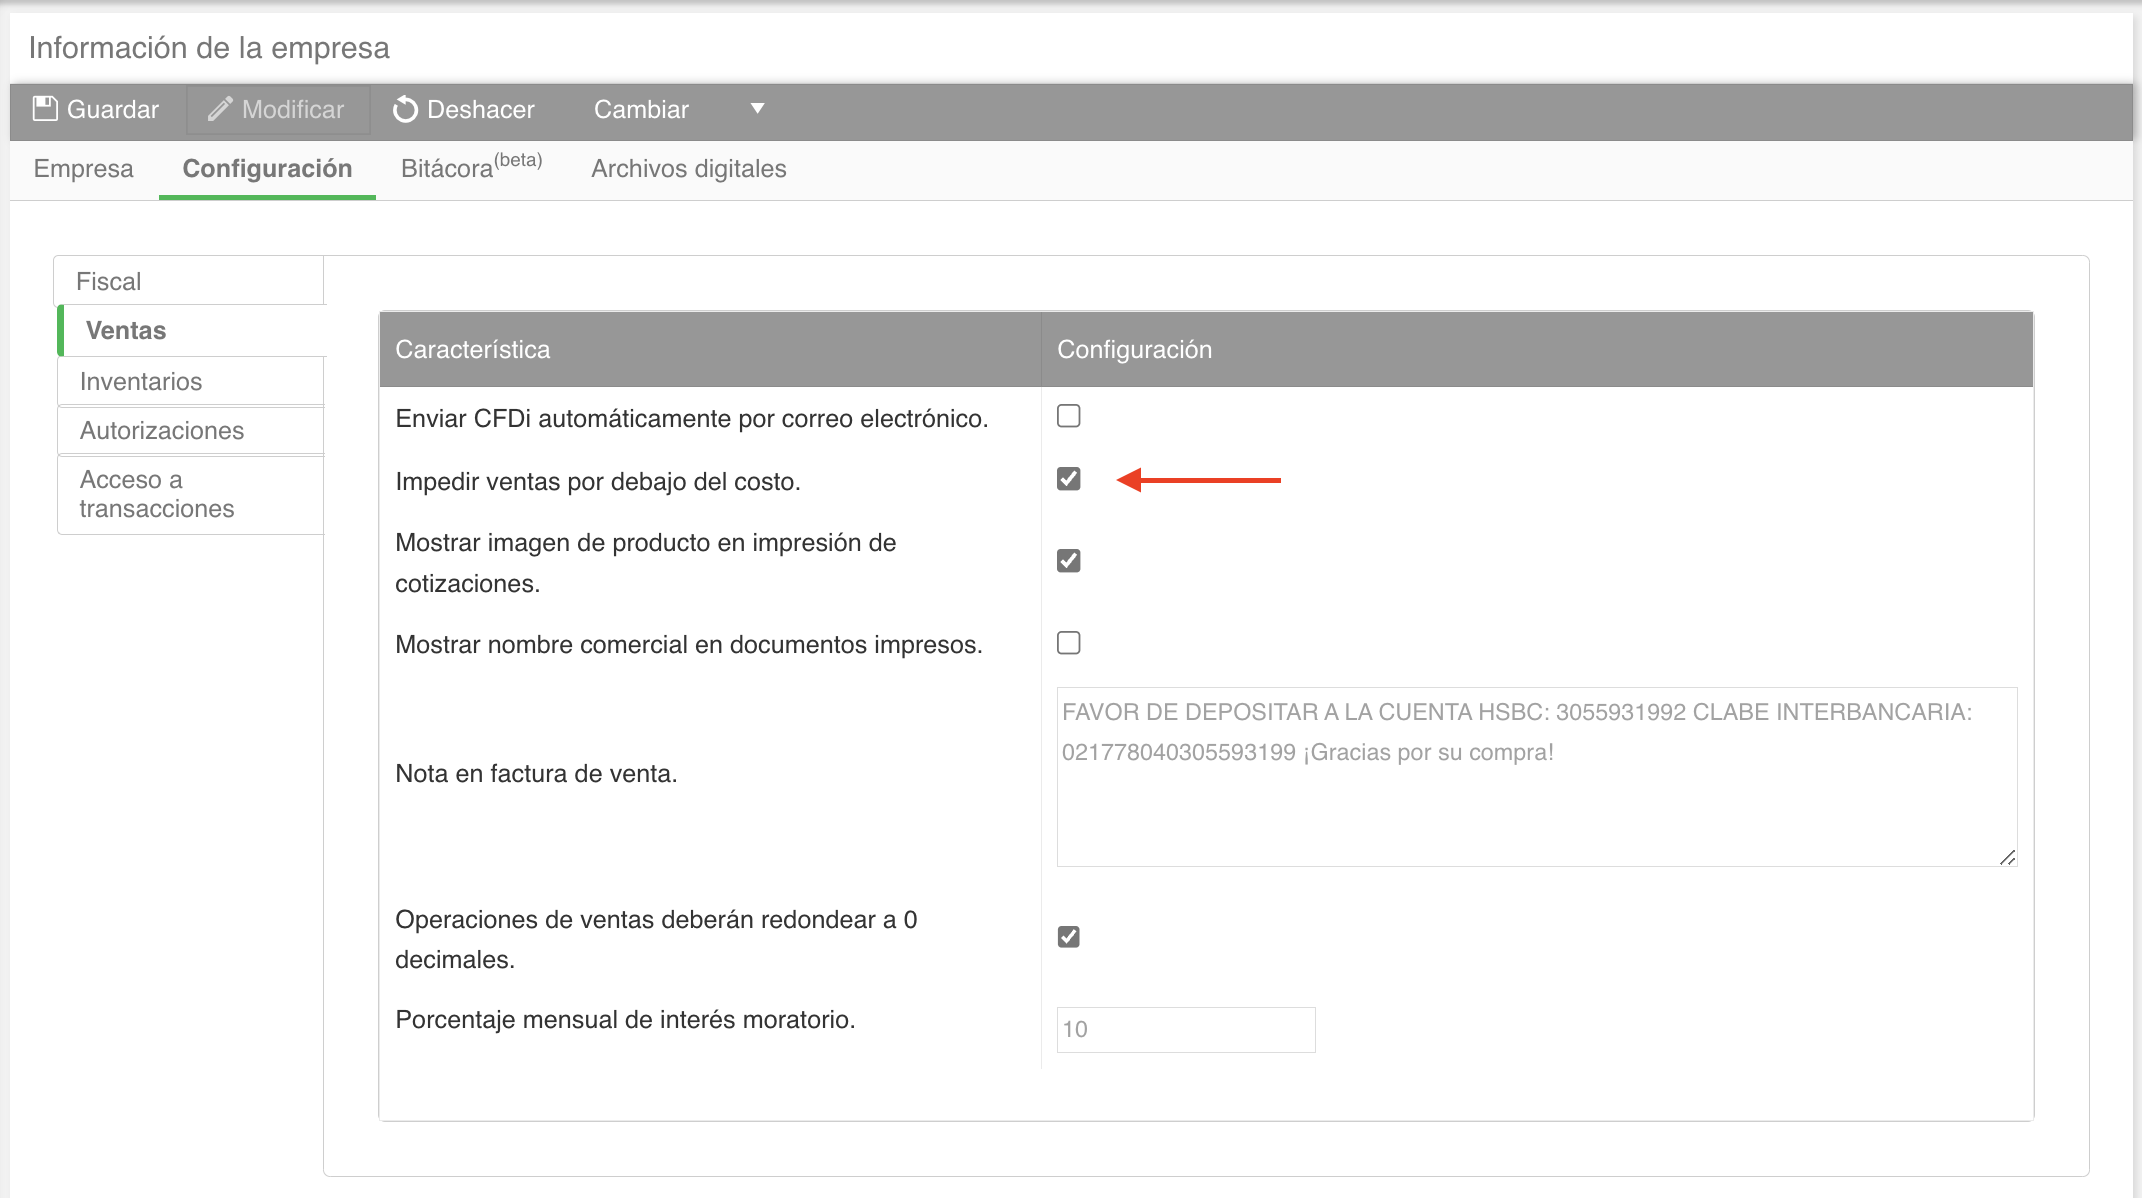This screenshot has width=2142, height=1198.
Task: Click the Guardar button label
Action: (113, 109)
